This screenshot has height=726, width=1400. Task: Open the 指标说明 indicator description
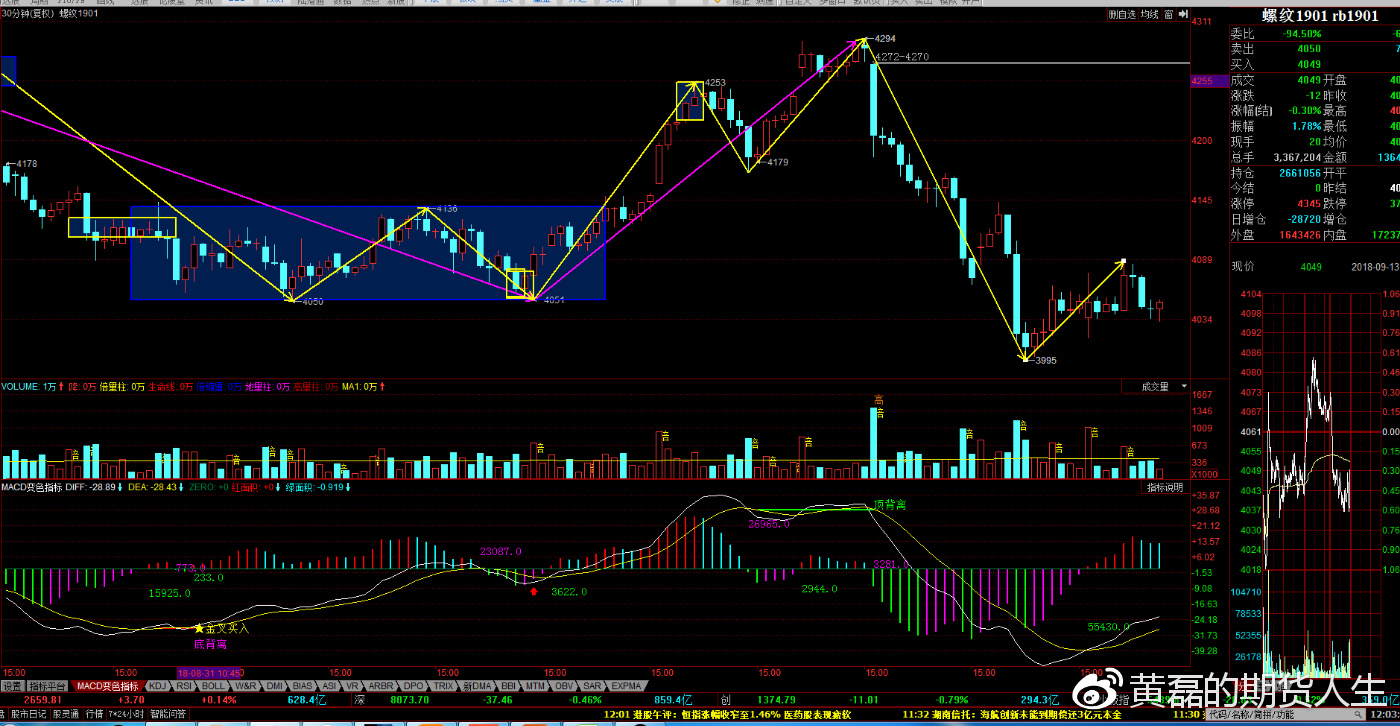1165,487
